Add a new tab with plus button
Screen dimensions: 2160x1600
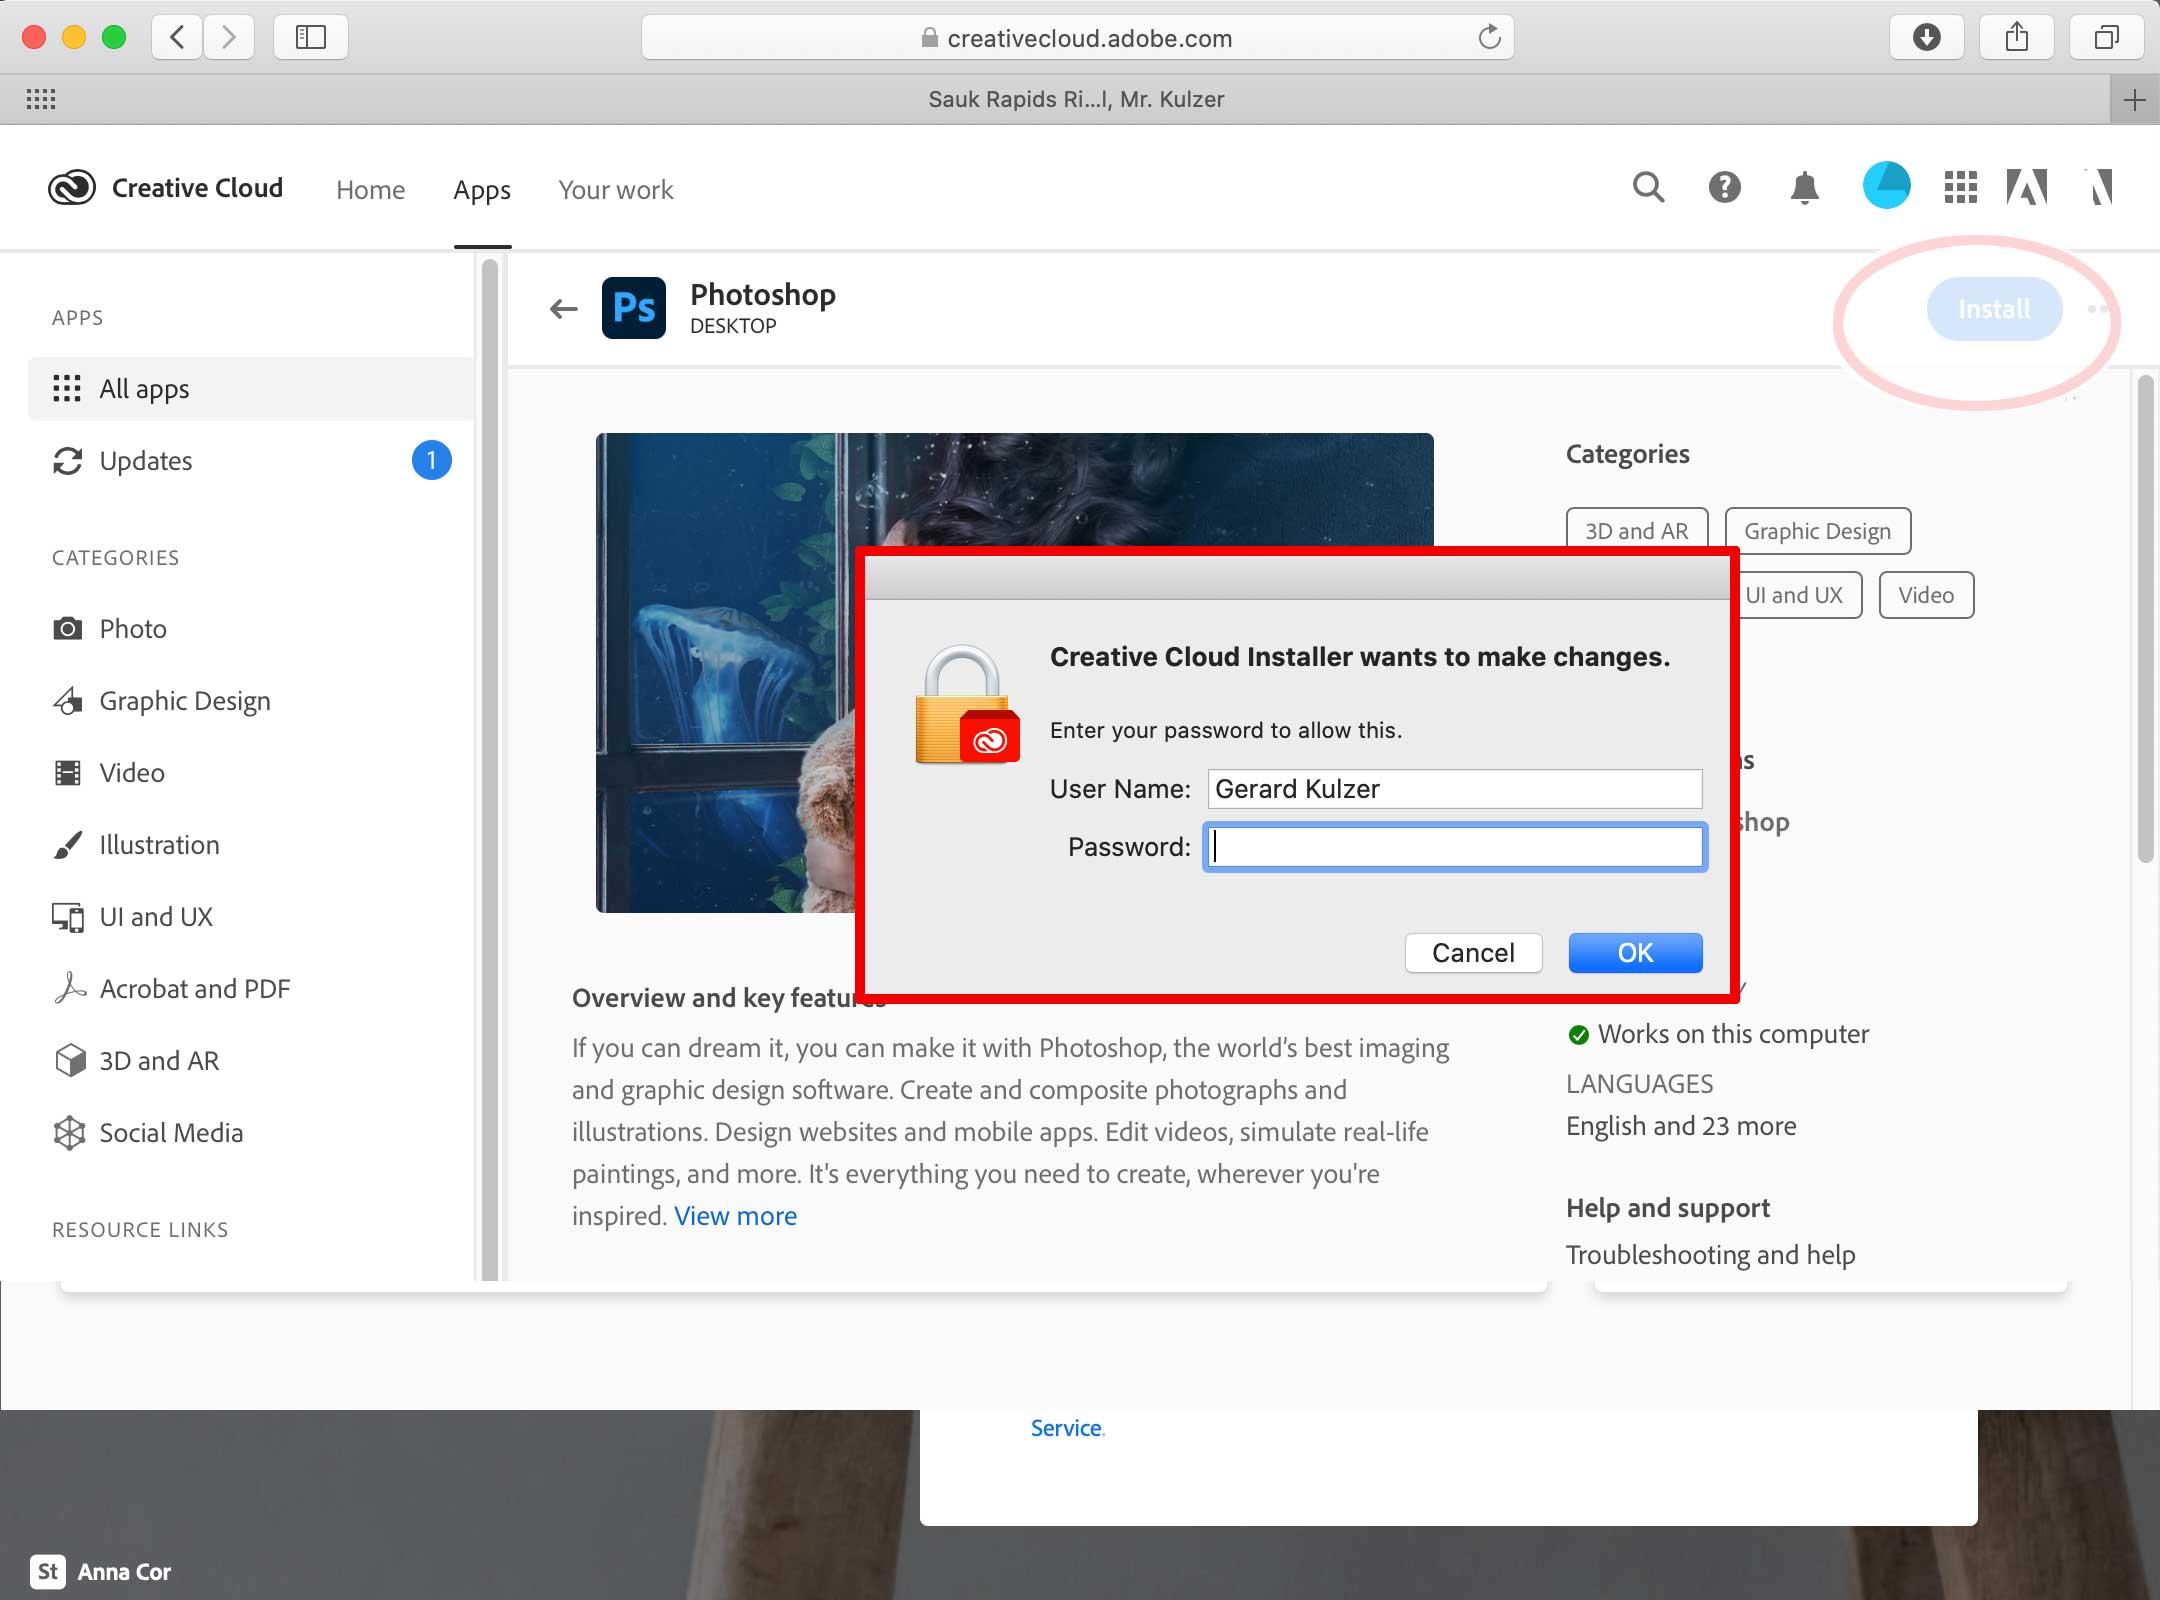point(2134,100)
